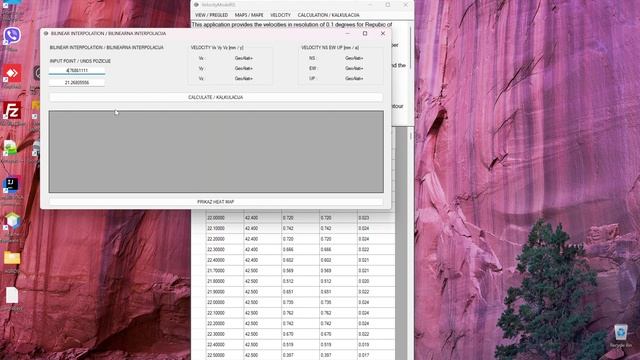The image size is (640, 360).
Task: Select the 21.90000 longitude cell
Action: pyautogui.click(x=225, y=292)
